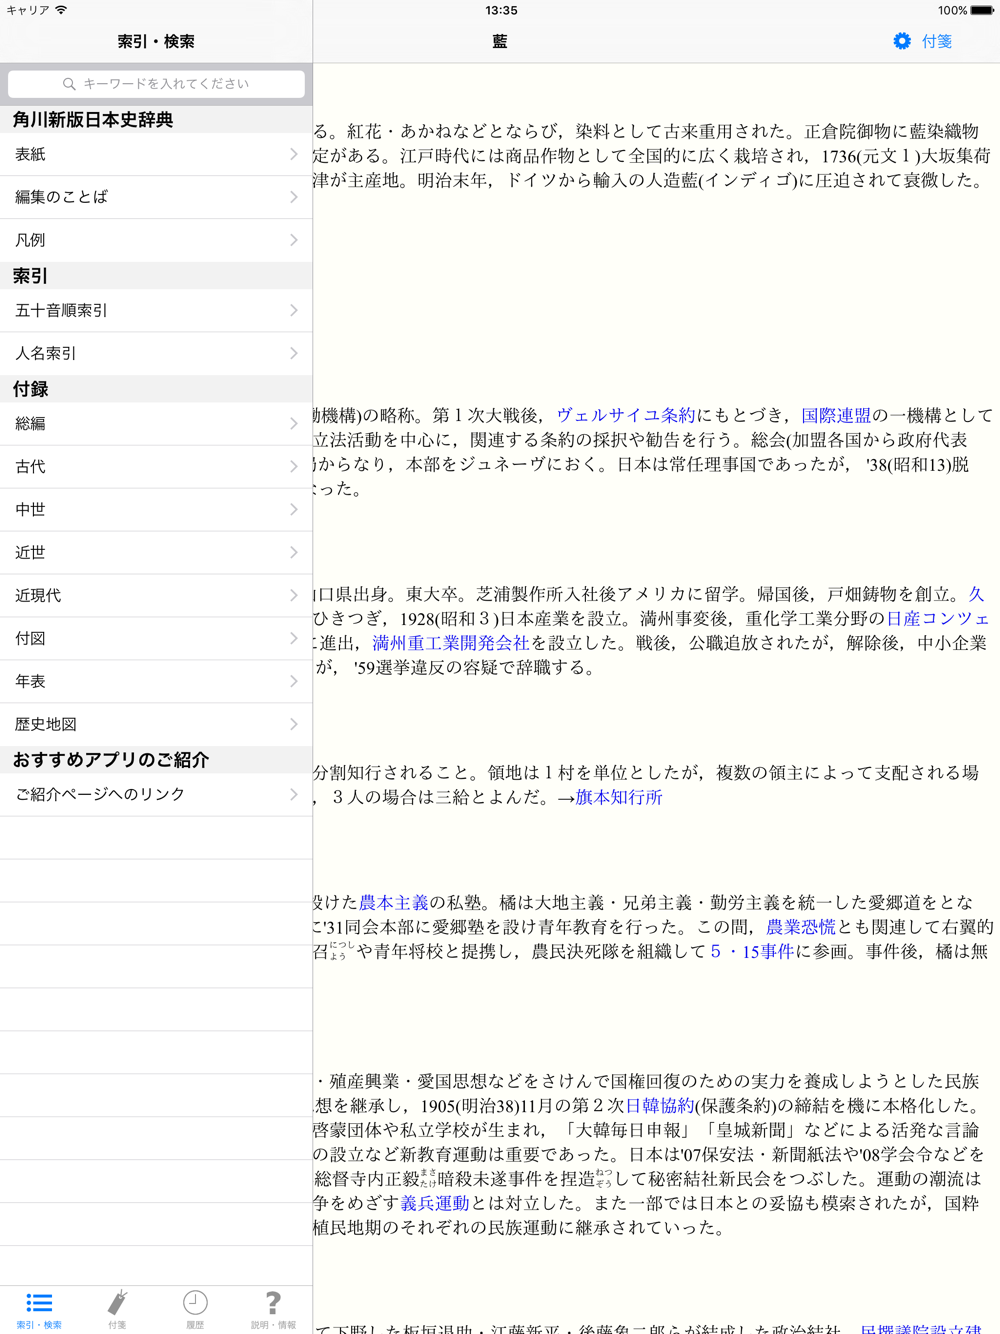Image resolution: width=1000 pixels, height=1334 pixels.
Task: Open the settings gear icon
Action: pos(902,41)
